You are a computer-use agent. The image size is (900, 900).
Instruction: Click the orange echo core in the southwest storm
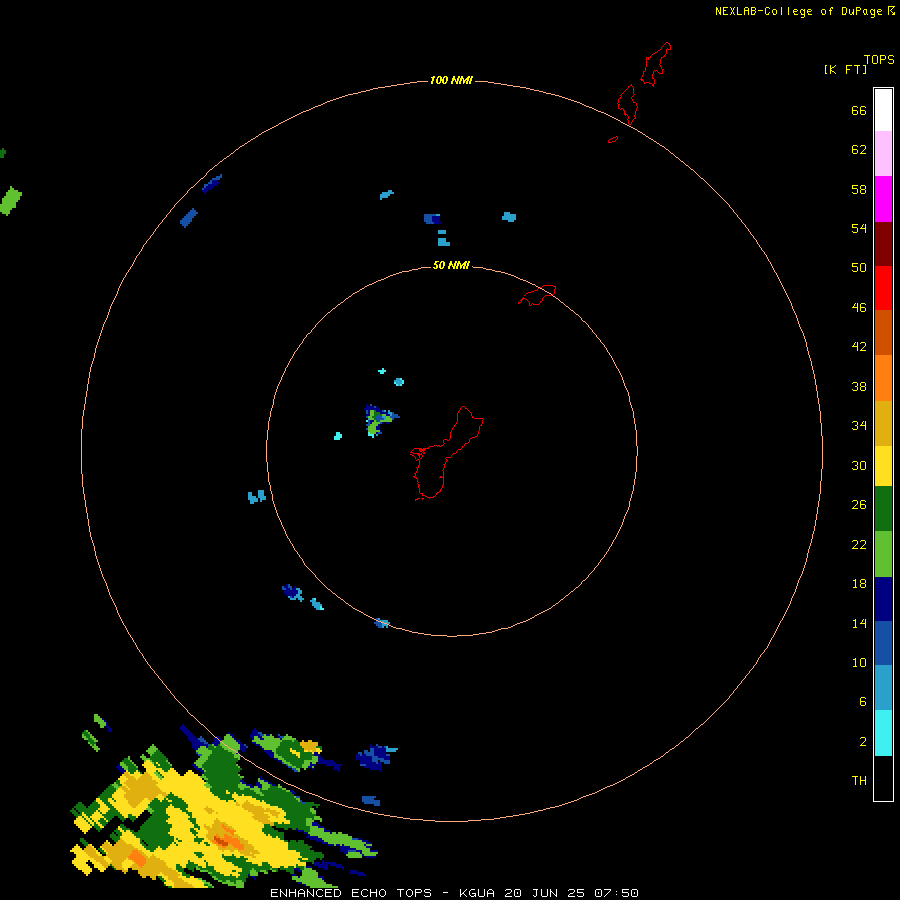(x=230, y=837)
